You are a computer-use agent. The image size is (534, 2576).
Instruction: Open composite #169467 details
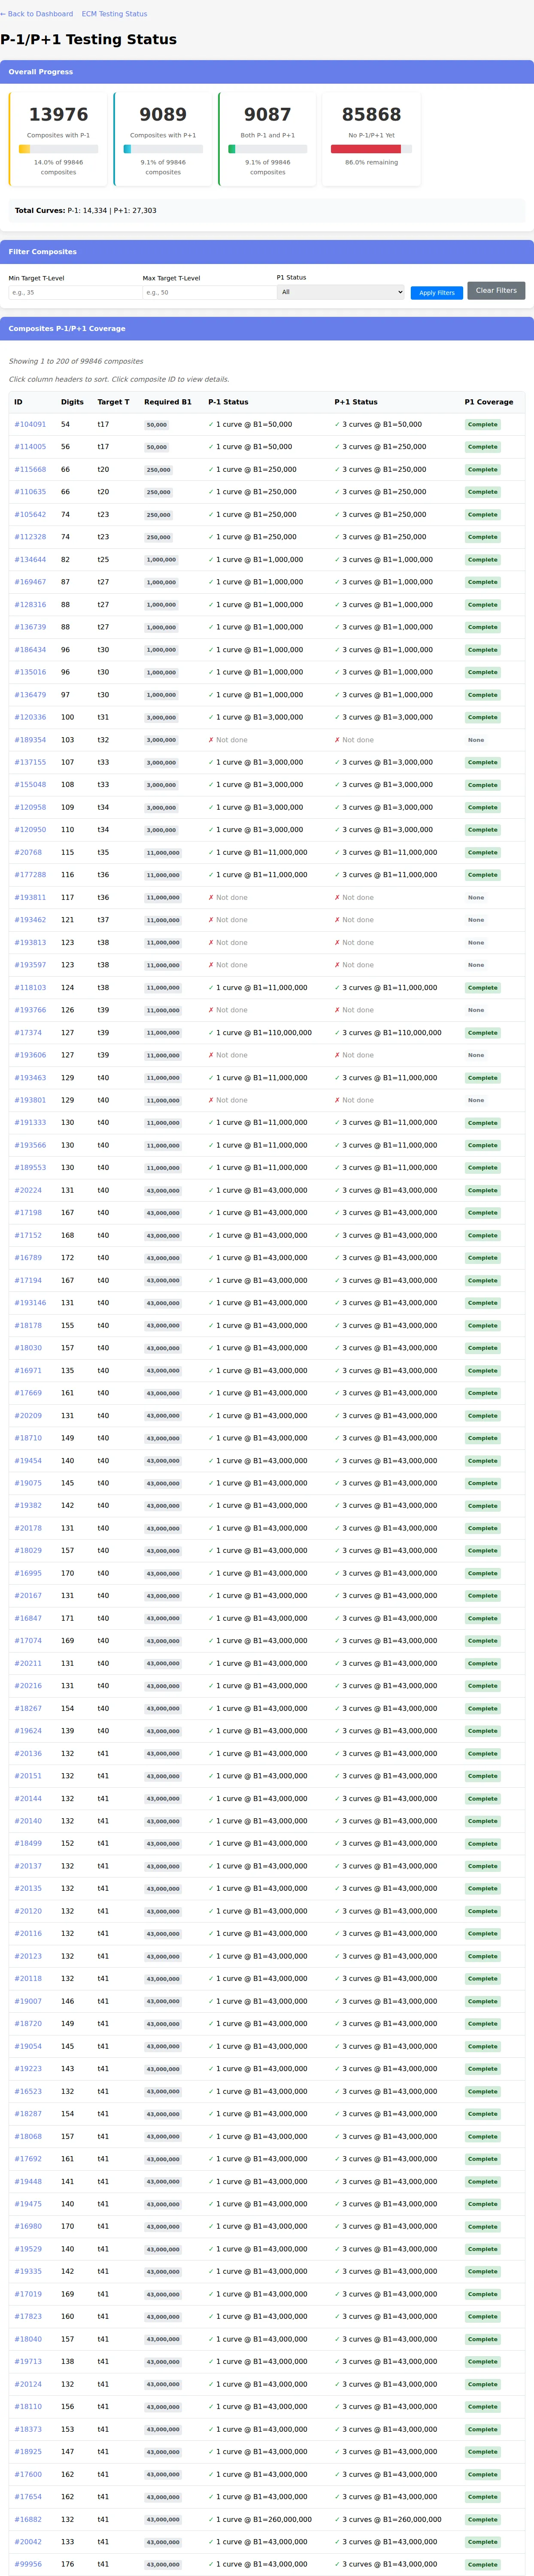[30, 582]
